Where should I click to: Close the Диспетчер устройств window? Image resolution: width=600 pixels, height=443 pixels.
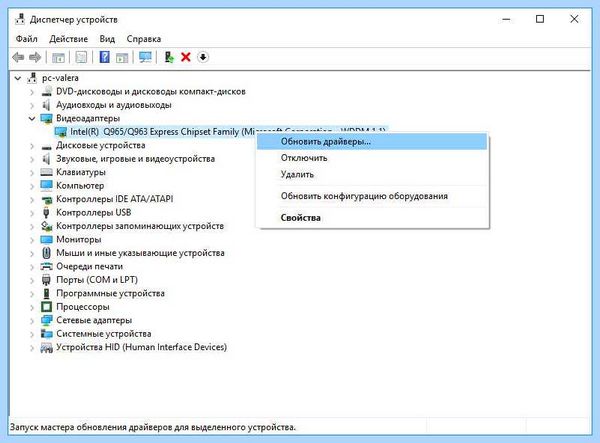click(x=574, y=19)
